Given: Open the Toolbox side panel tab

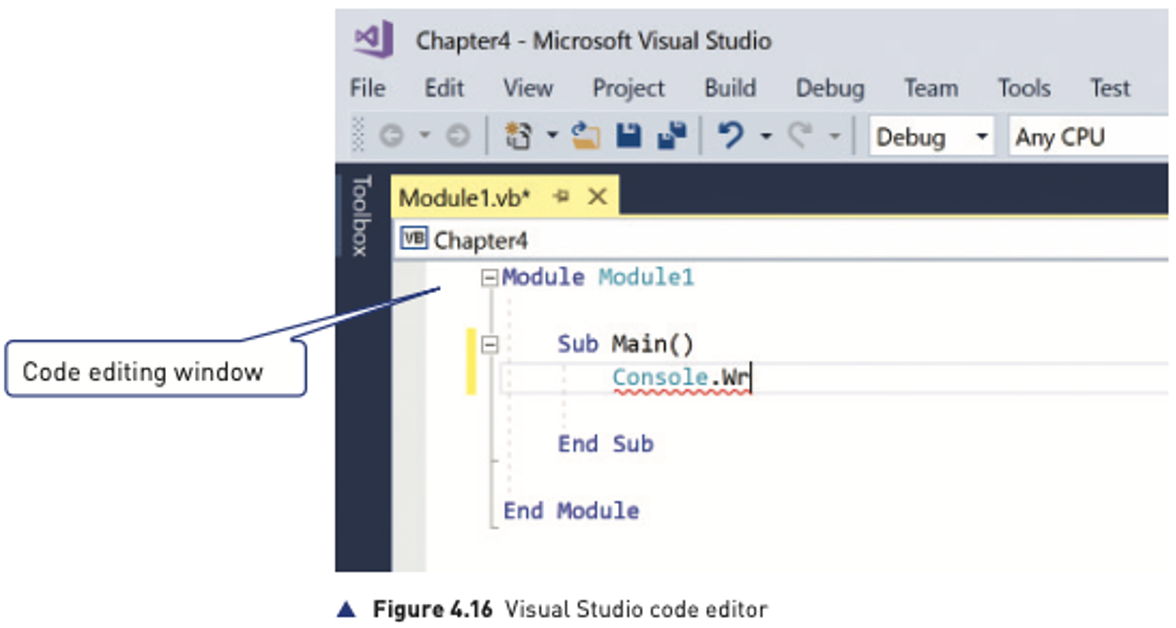Looking at the screenshot, I should coord(362,215).
